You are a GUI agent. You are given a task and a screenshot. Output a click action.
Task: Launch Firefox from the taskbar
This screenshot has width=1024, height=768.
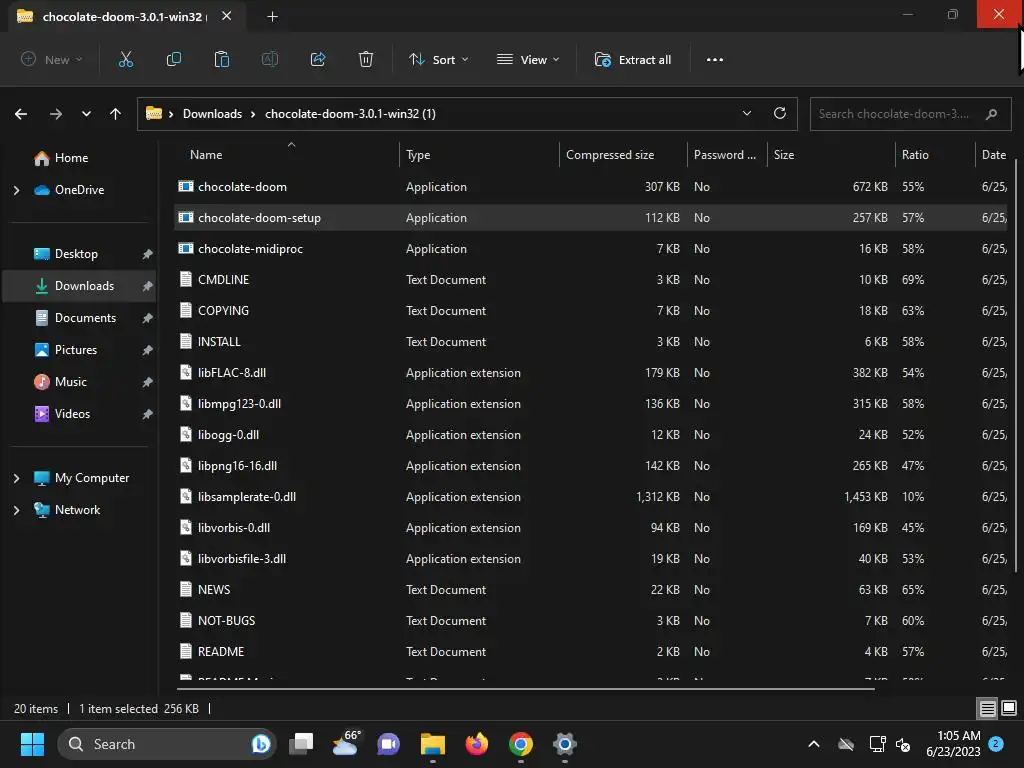pyautogui.click(x=477, y=744)
